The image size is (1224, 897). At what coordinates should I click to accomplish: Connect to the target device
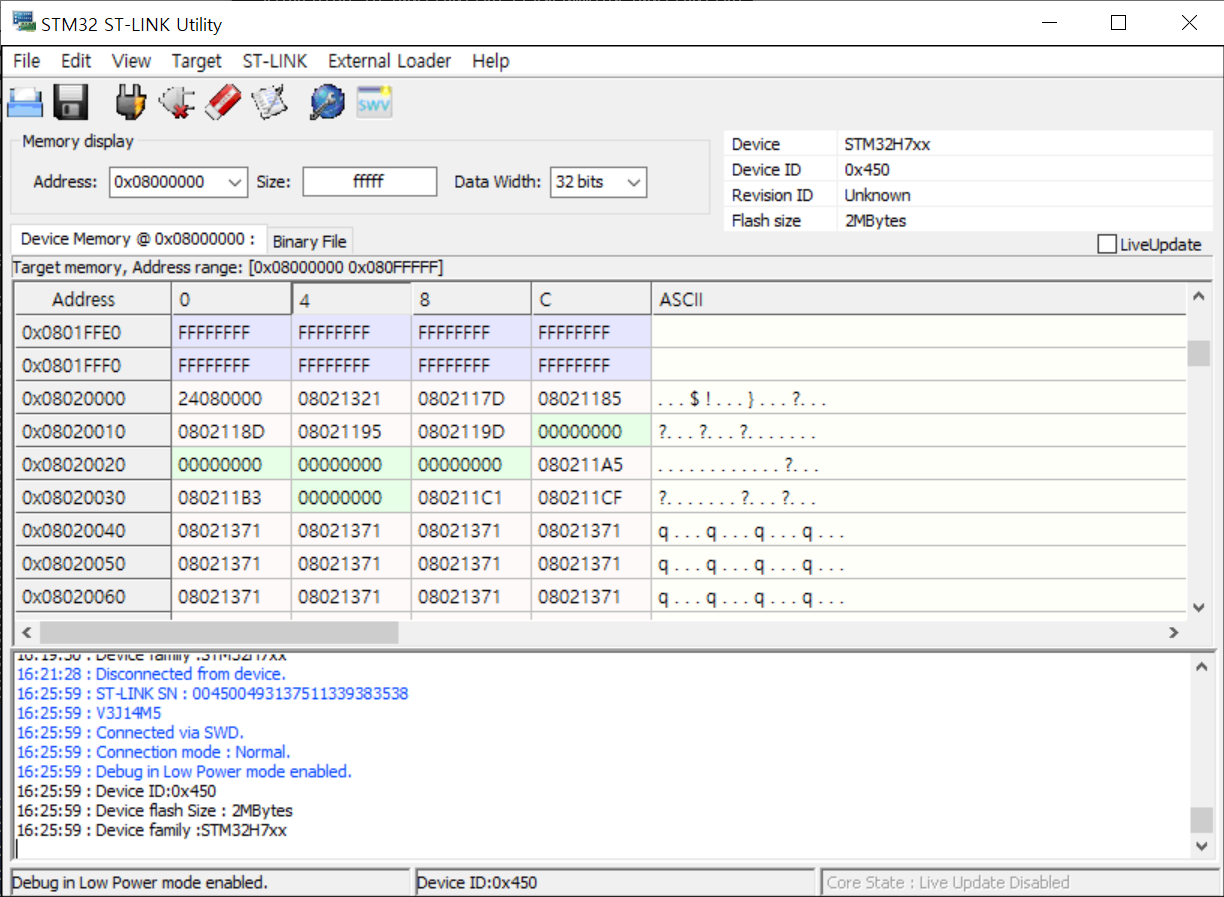[x=130, y=100]
